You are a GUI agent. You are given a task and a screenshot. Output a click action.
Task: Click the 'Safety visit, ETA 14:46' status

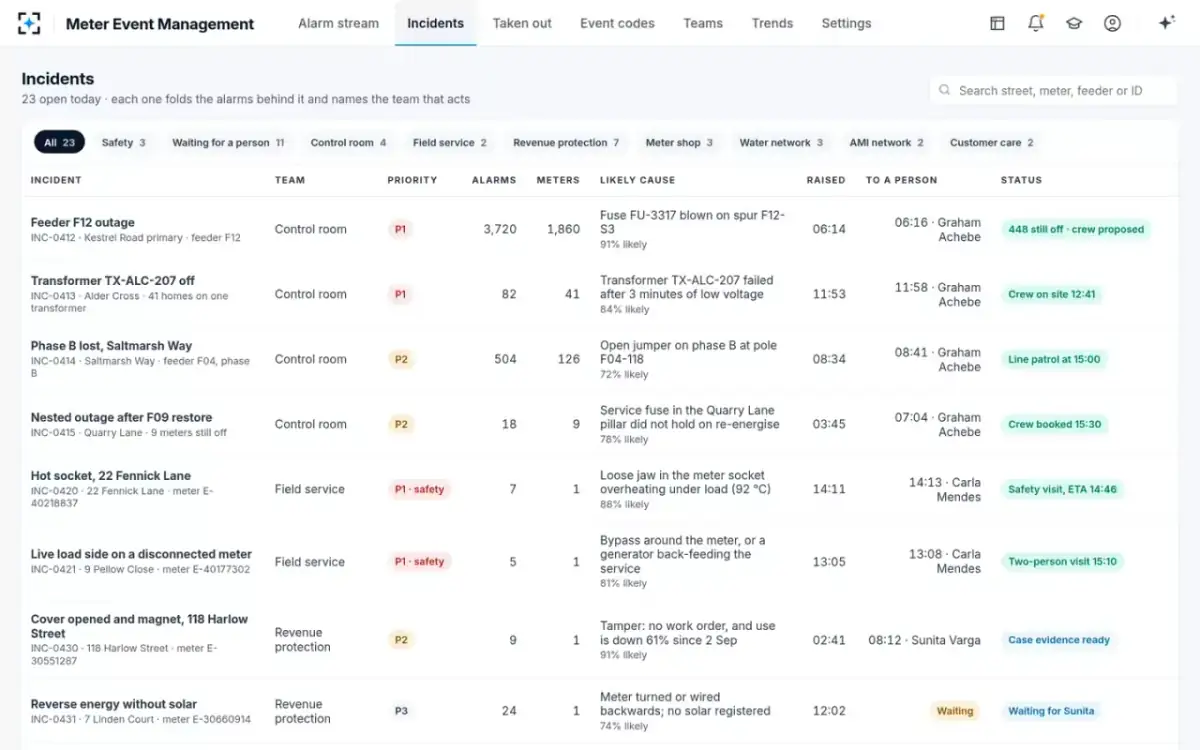(x=1062, y=489)
